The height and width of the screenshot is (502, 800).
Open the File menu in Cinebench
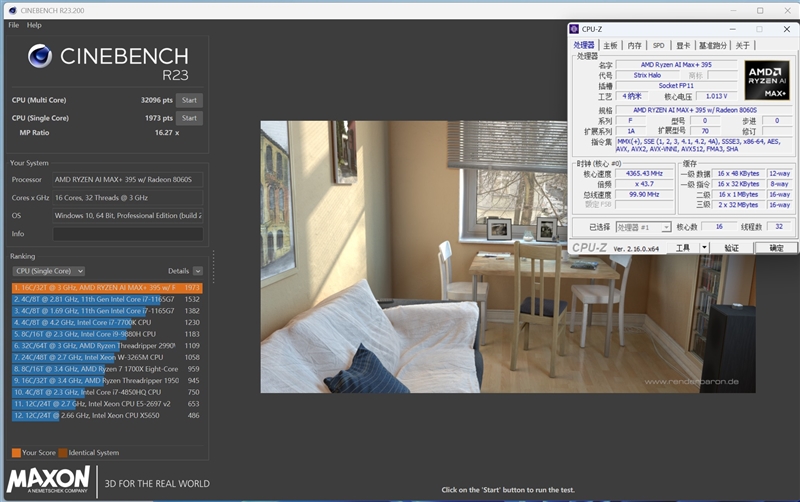pyautogui.click(x=14, y=25)
